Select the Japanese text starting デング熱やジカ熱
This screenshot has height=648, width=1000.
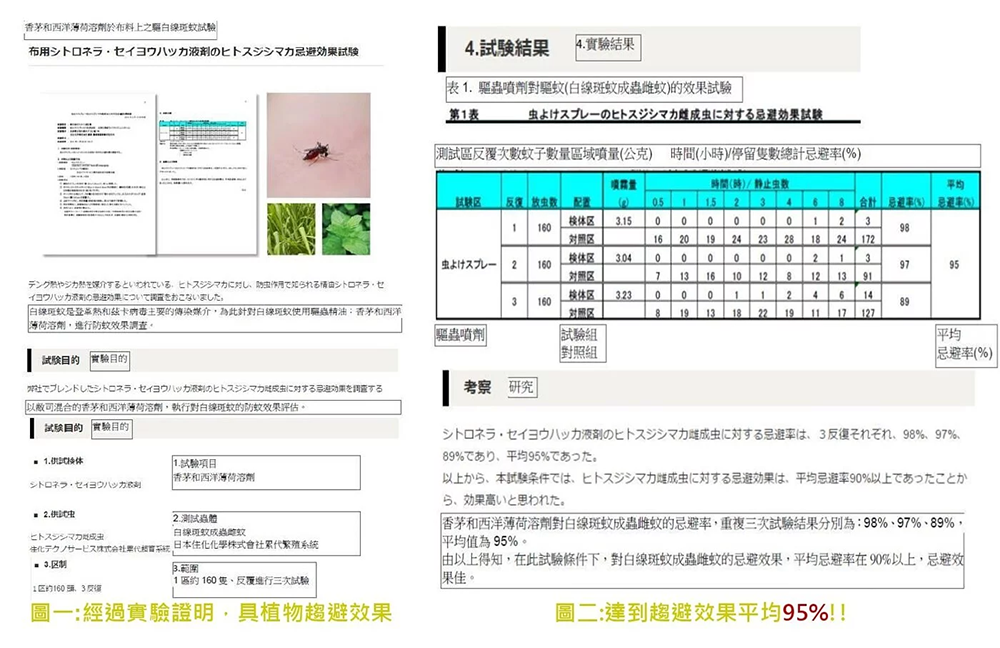click(x=206, y=291)
